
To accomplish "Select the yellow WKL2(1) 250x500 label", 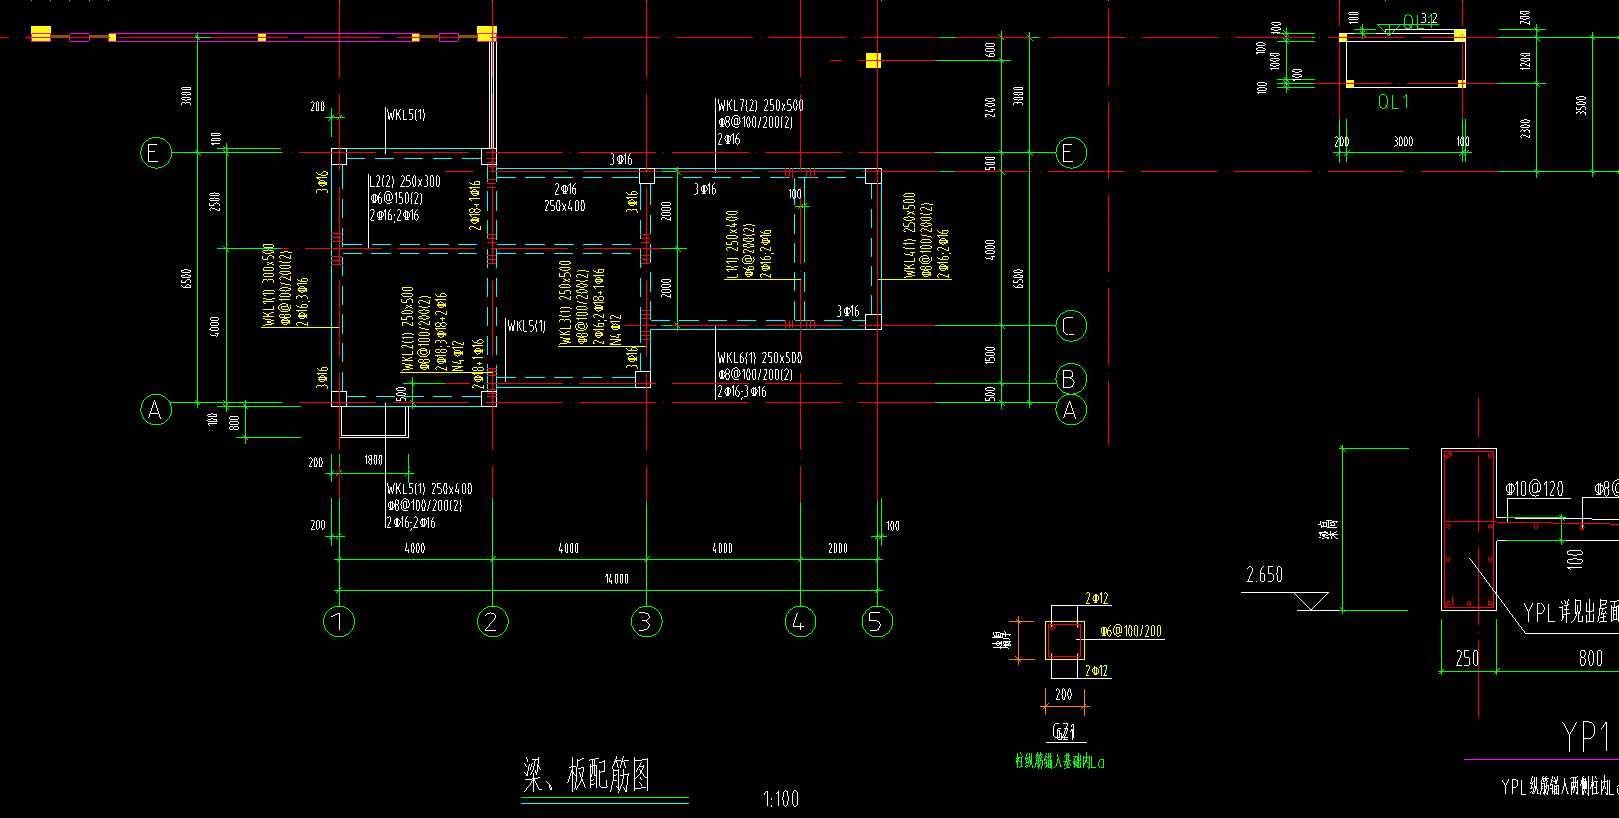I will [x=408, y=329].
